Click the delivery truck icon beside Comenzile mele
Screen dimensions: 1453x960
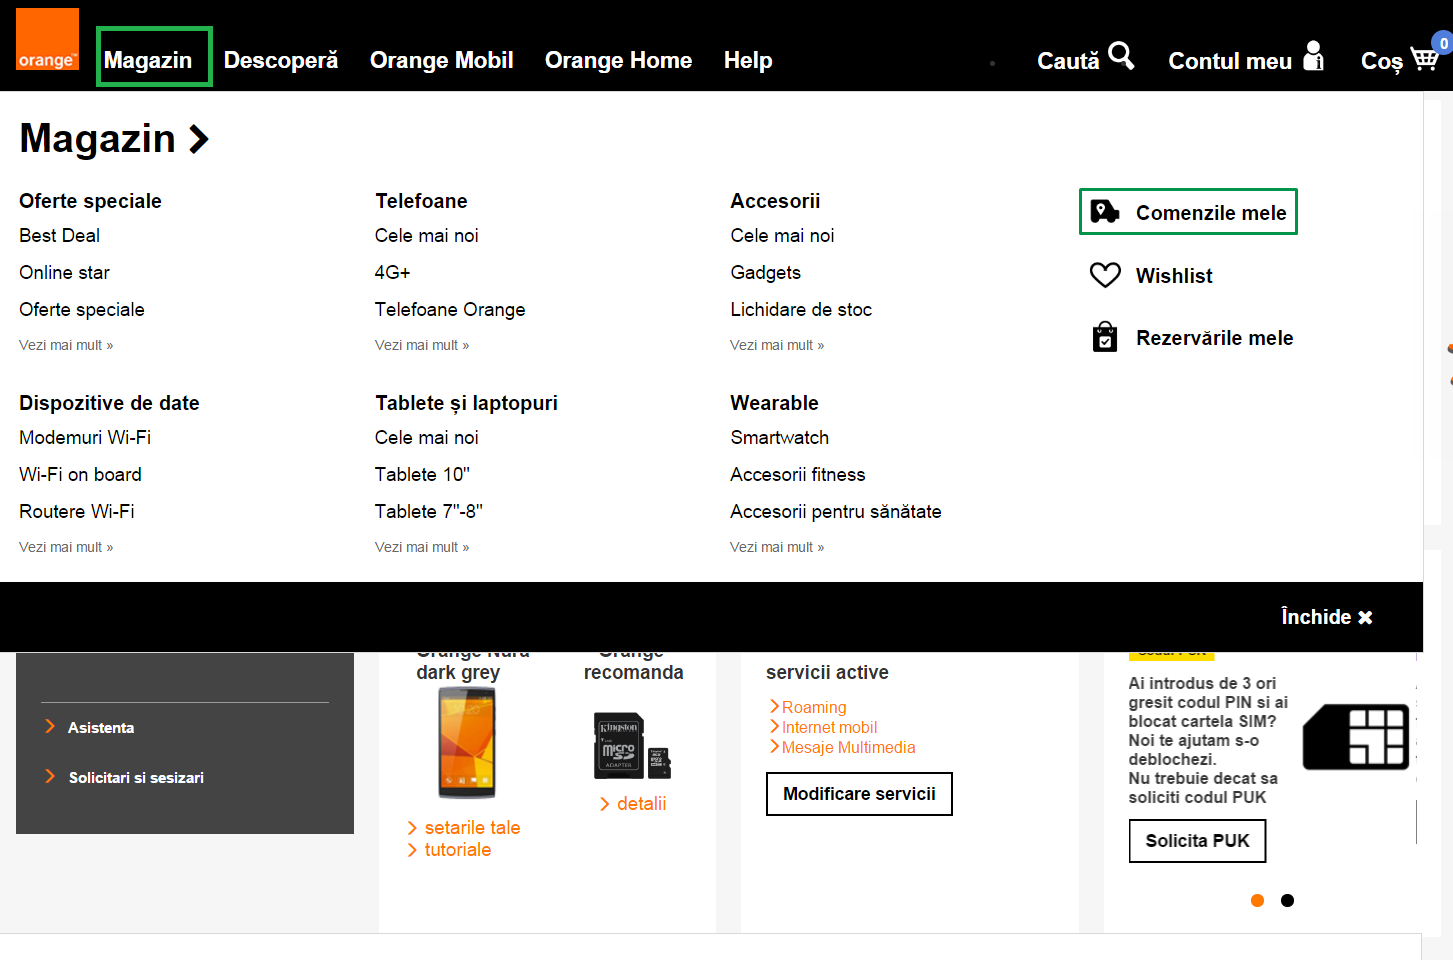[1105, 211]
